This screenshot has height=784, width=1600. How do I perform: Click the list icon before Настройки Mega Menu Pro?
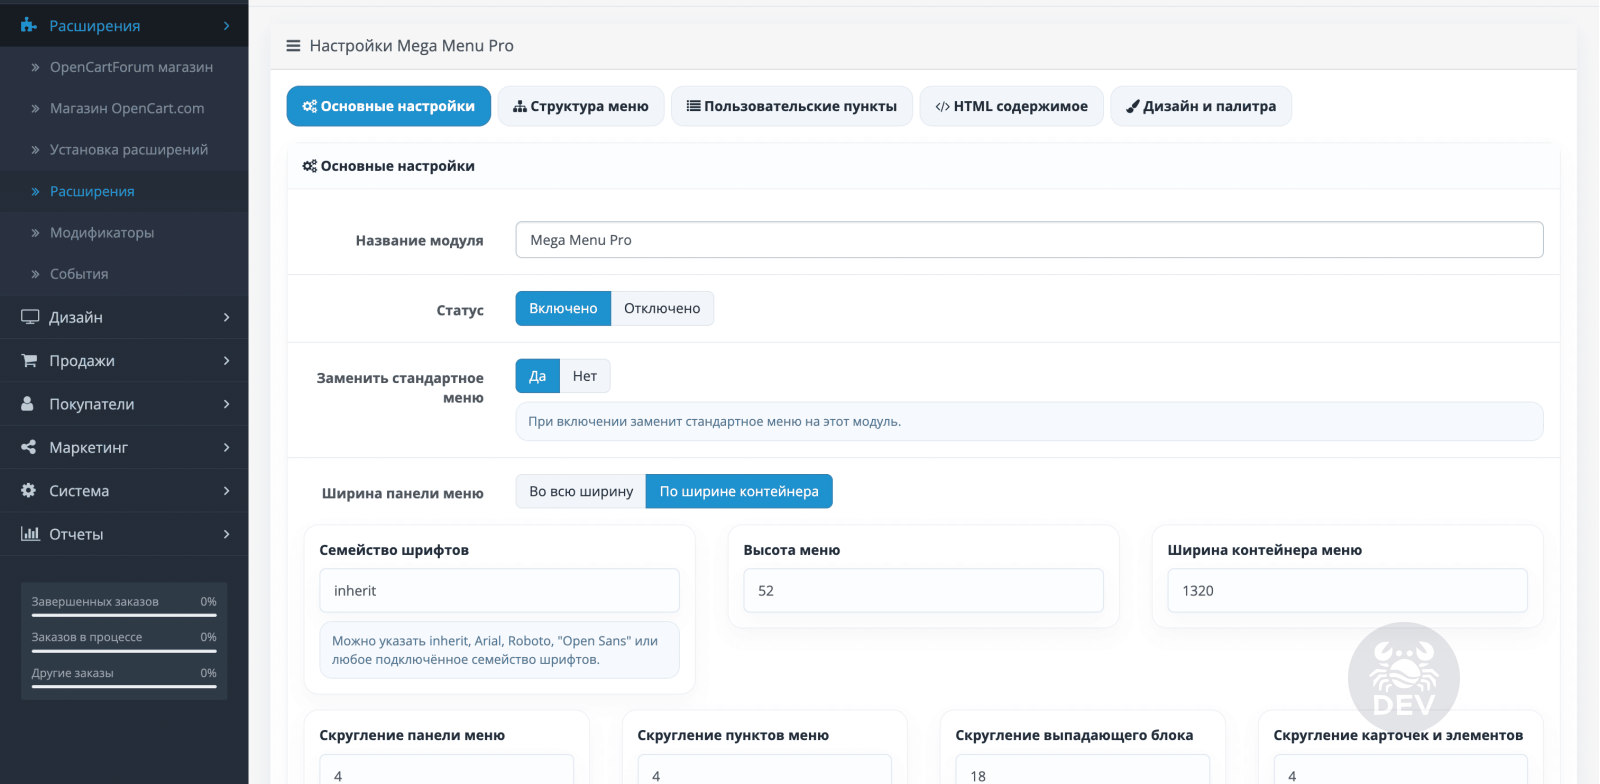click(x=293, y=46)
